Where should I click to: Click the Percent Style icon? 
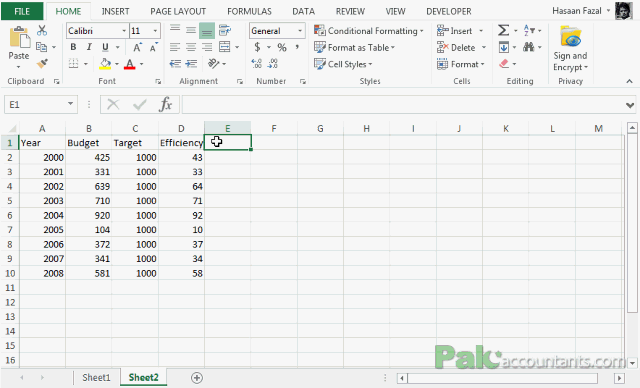pos(282,47)
